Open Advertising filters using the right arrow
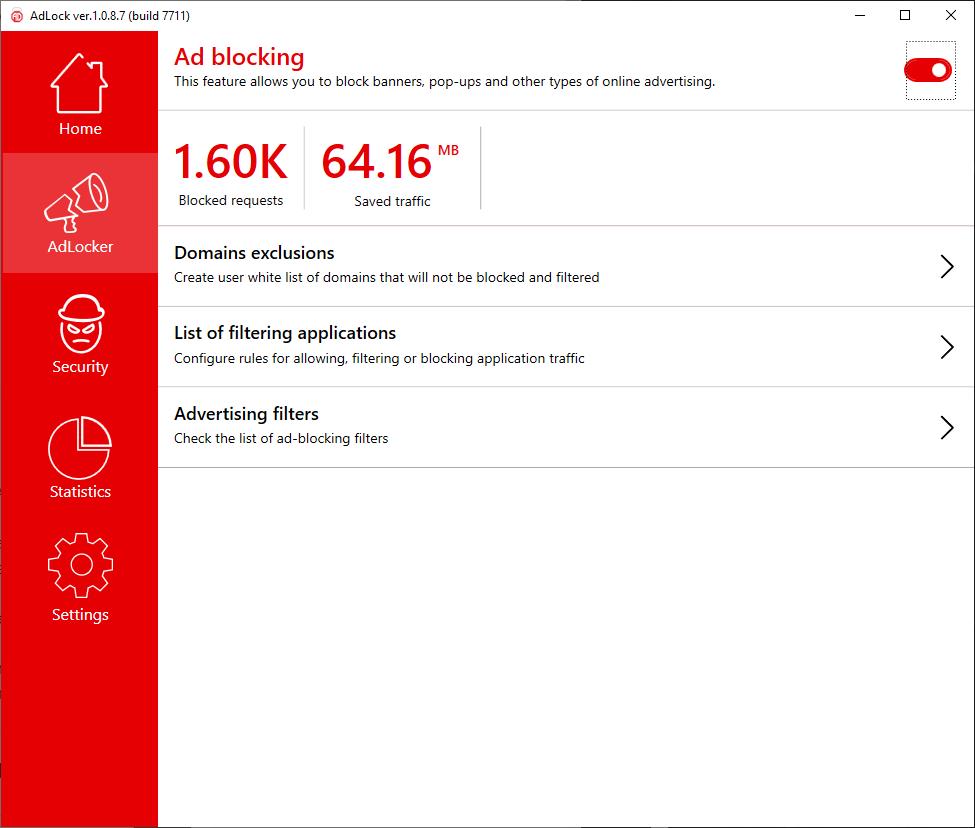The width and height of the screenshot is (975, 828). (946, 428)
